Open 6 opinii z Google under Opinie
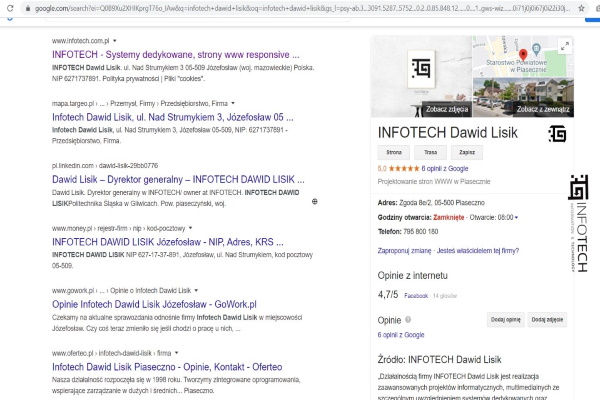Viewport: 600px width, 400px height. pos(401,335)
